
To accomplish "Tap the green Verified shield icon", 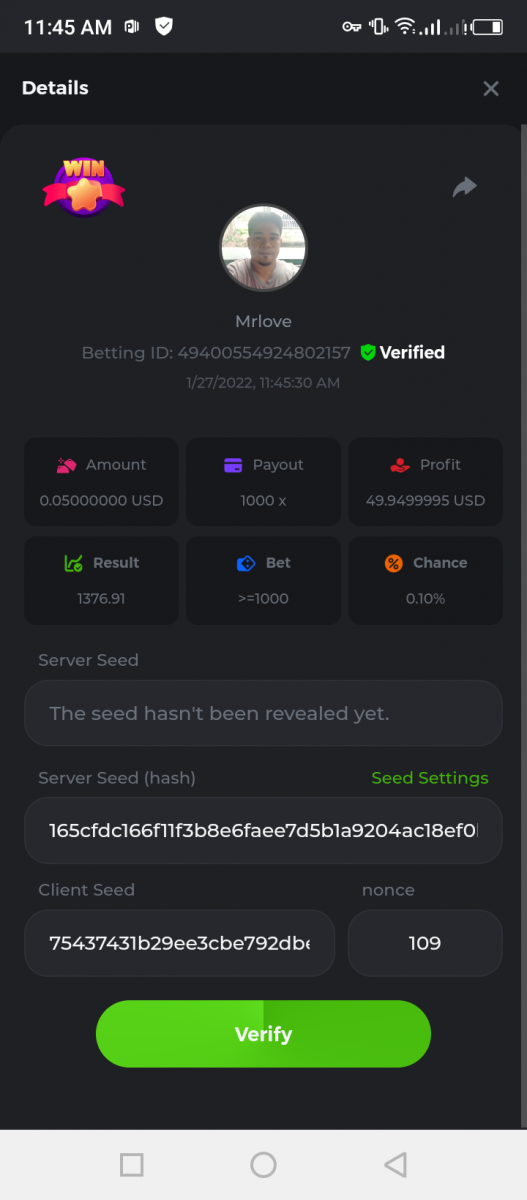I will point(368,352).
